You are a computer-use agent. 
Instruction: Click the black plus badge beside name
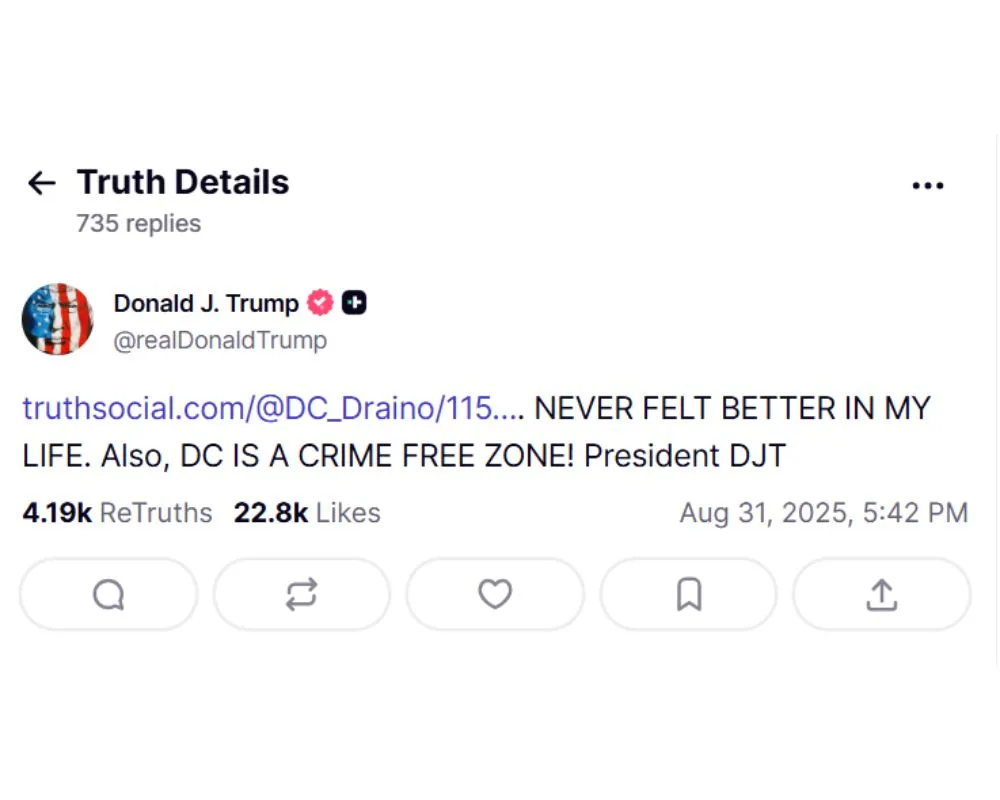(x=354, y=302)
